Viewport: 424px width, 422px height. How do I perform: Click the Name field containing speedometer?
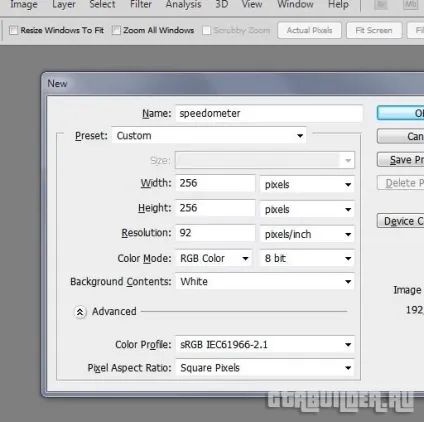pos(269,113)
